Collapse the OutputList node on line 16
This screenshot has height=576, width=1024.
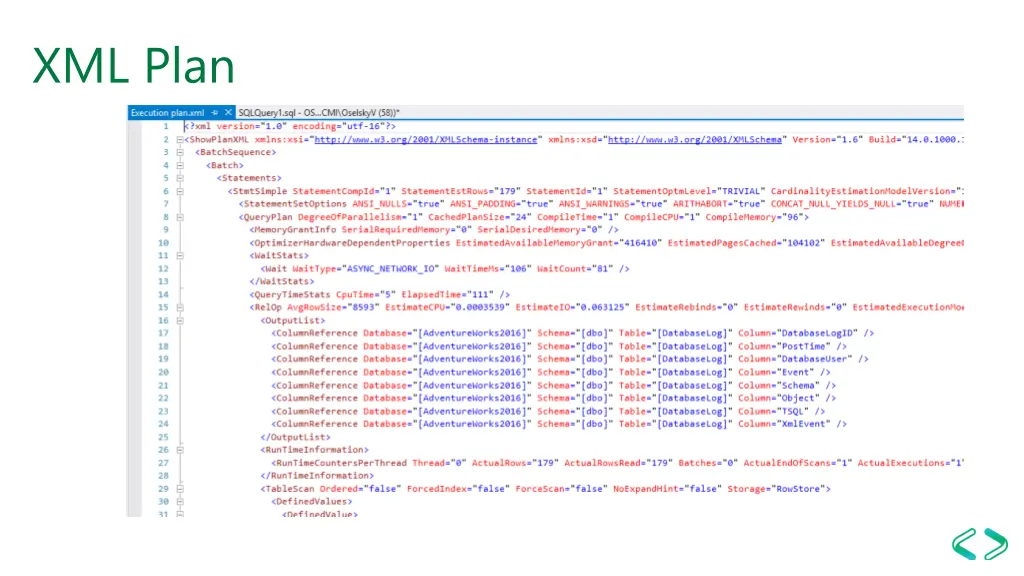[179, 320]
